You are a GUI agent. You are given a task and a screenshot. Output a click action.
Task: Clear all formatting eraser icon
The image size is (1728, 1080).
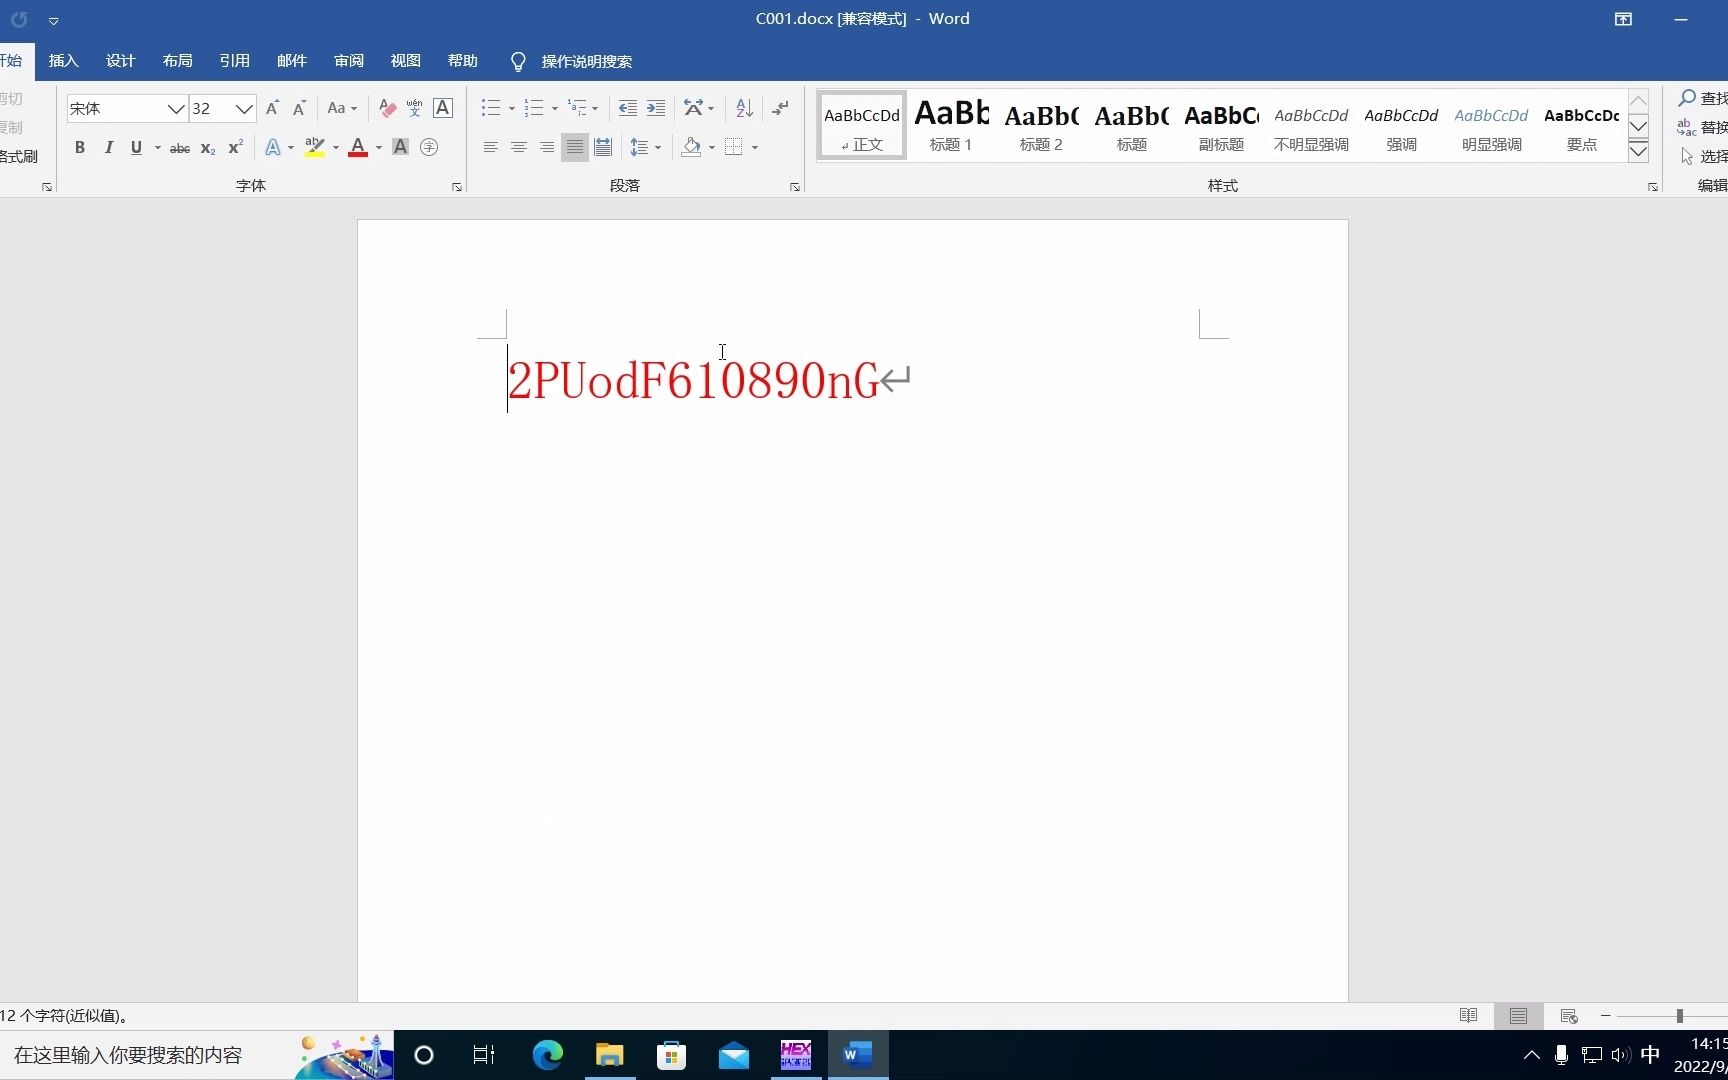[388, 108]
